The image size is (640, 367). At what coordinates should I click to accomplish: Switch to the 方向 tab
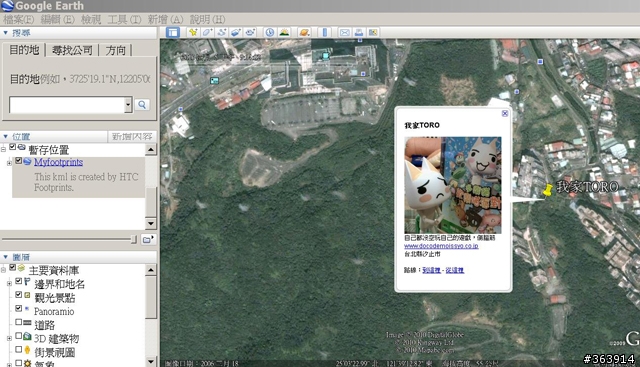[x=116, y=50]
